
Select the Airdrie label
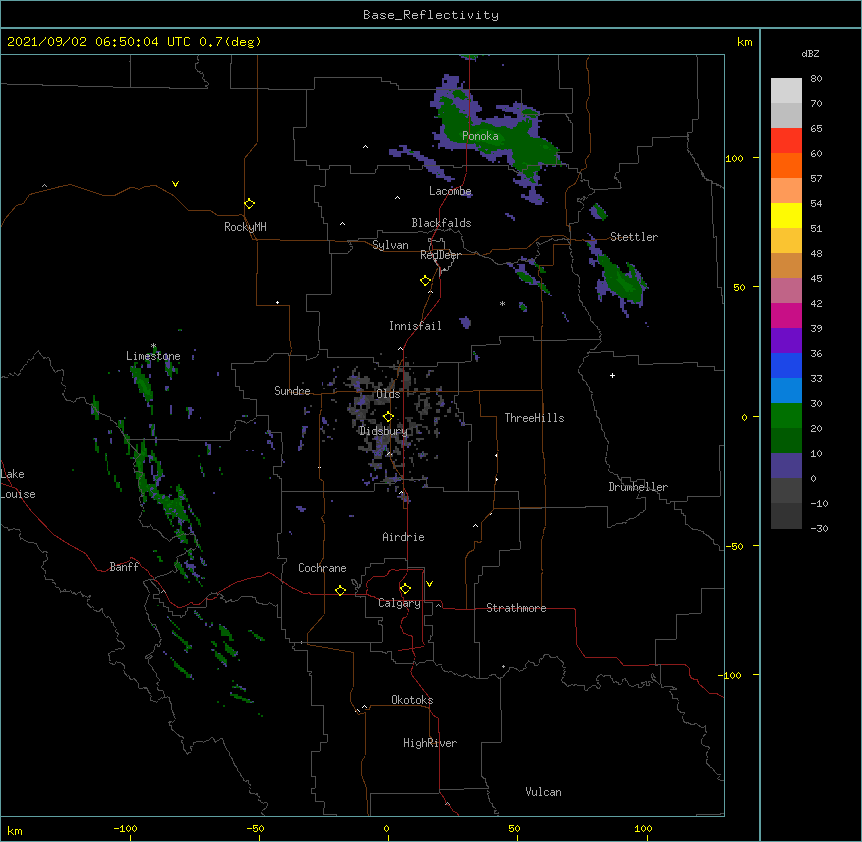(x=403, y=537)
